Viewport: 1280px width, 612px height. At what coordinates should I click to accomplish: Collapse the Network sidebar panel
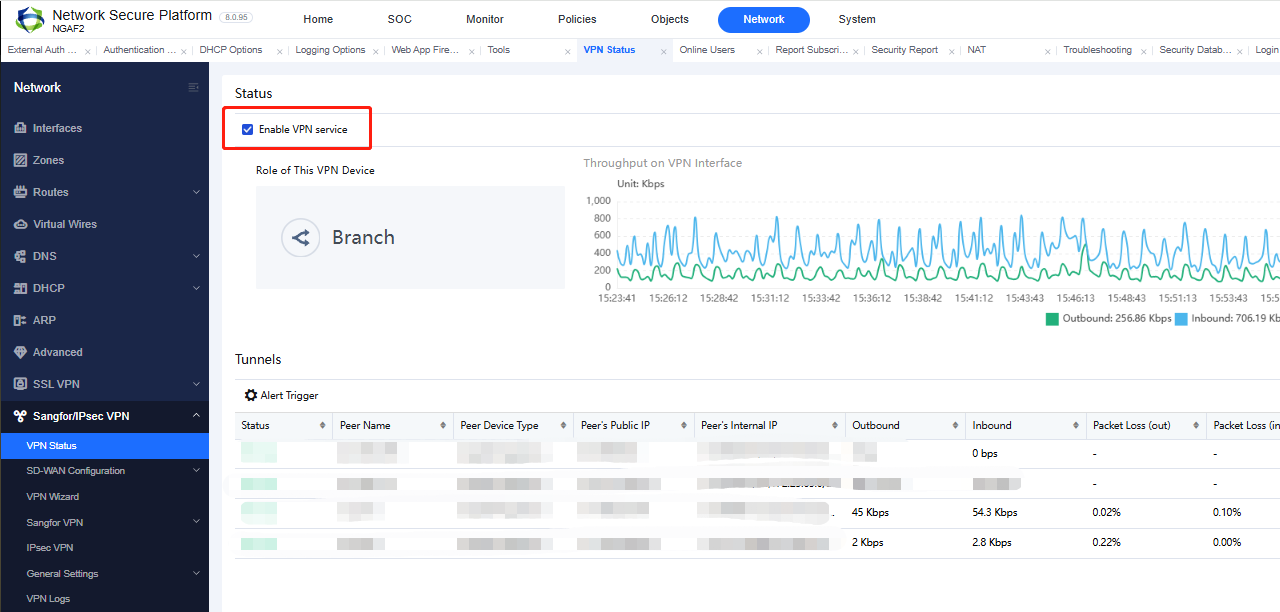click(192, 87)
